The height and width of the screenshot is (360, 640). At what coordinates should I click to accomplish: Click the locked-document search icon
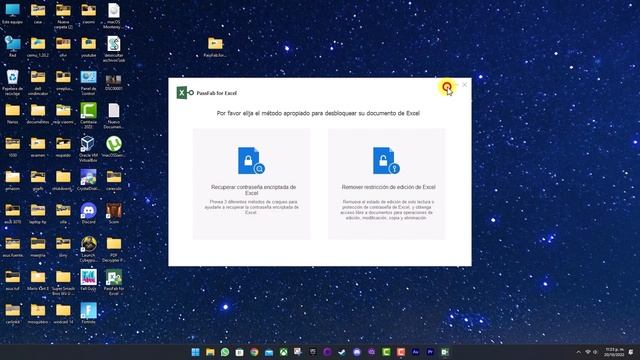pos(251,161)
